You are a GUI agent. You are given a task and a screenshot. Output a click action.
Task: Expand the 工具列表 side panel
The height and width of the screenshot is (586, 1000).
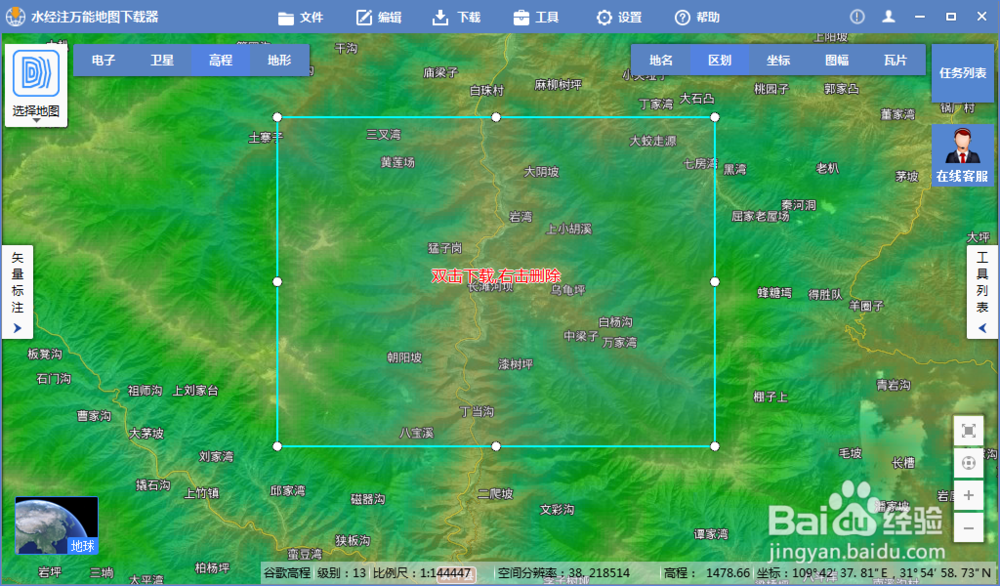click(982, 291)
